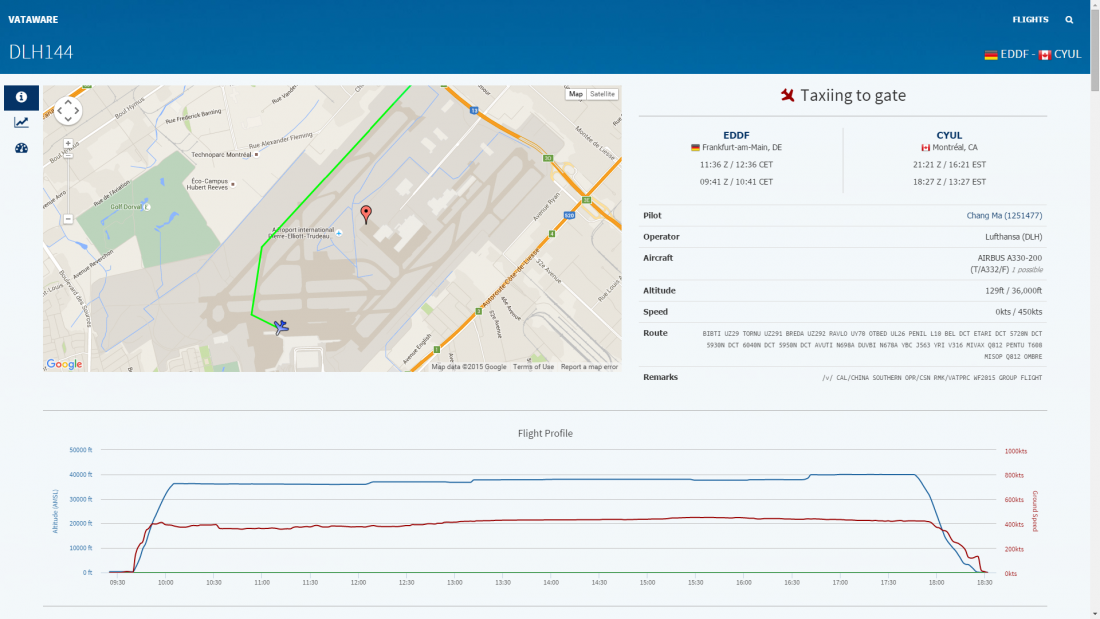The width and height of the screenshot is (1100, 619).
Task: Click the EDDF departure airport heading
Action: point(736,135)
